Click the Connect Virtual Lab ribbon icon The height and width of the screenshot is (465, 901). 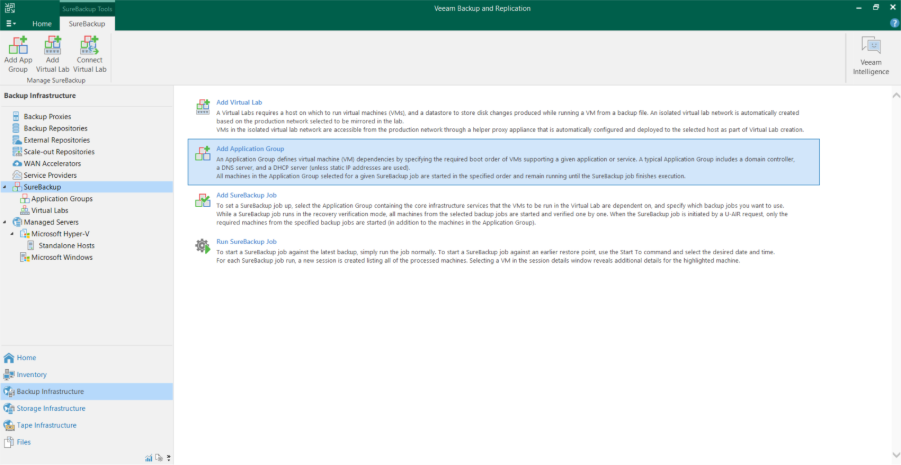[x=89, y=46]
